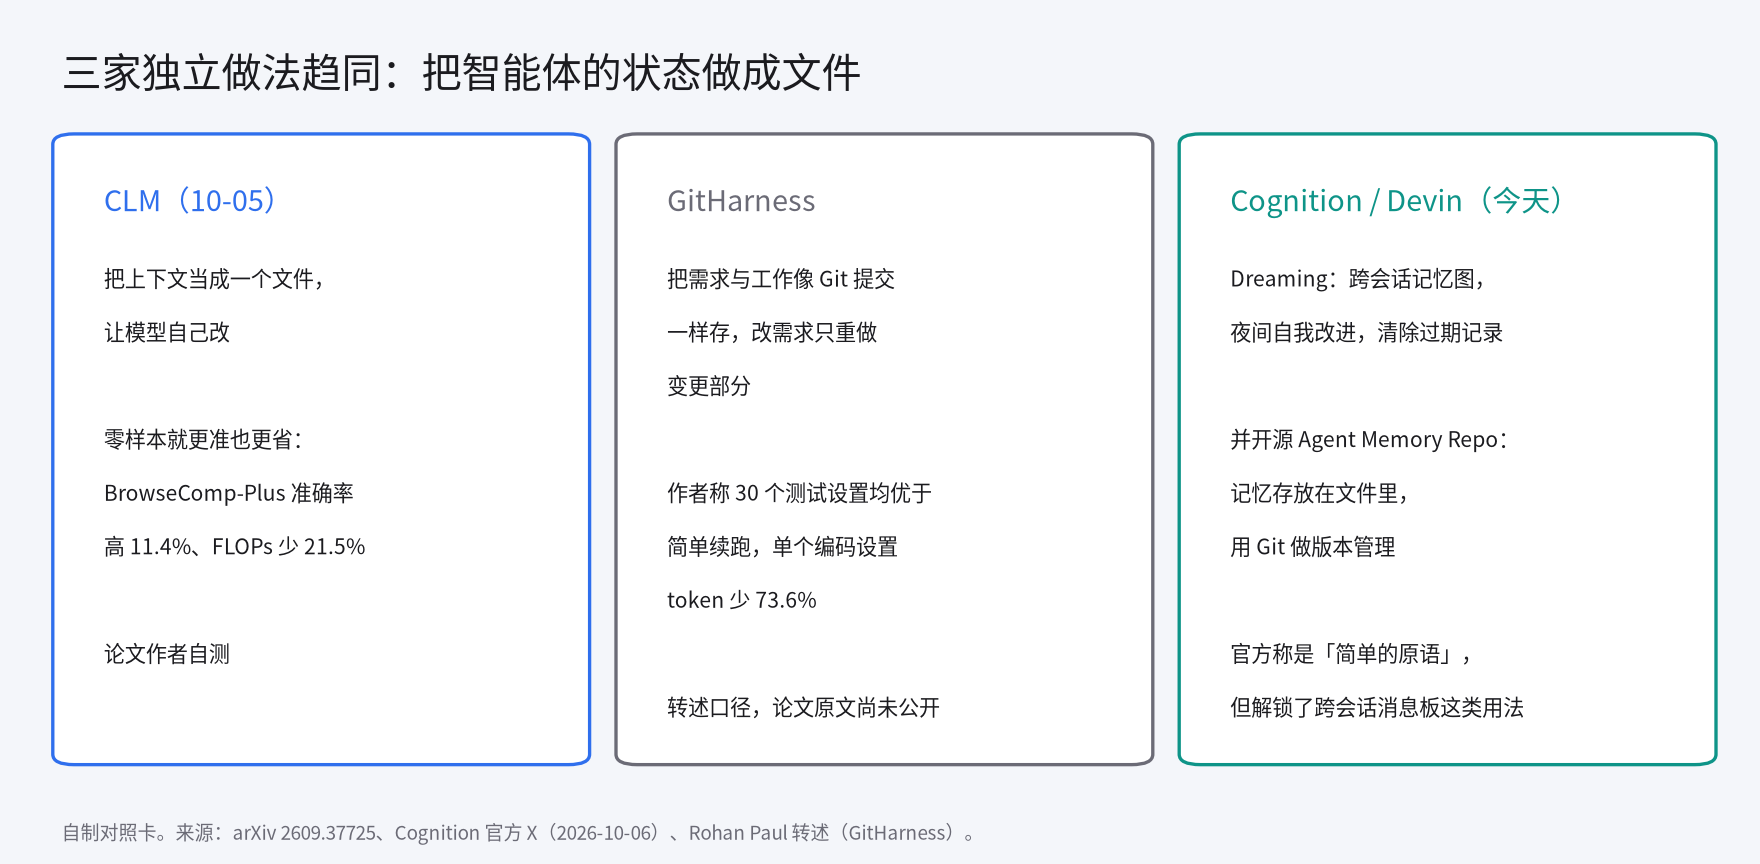Select the line "但解锁了跨会话消息板这类用法"

point(1377,707)
